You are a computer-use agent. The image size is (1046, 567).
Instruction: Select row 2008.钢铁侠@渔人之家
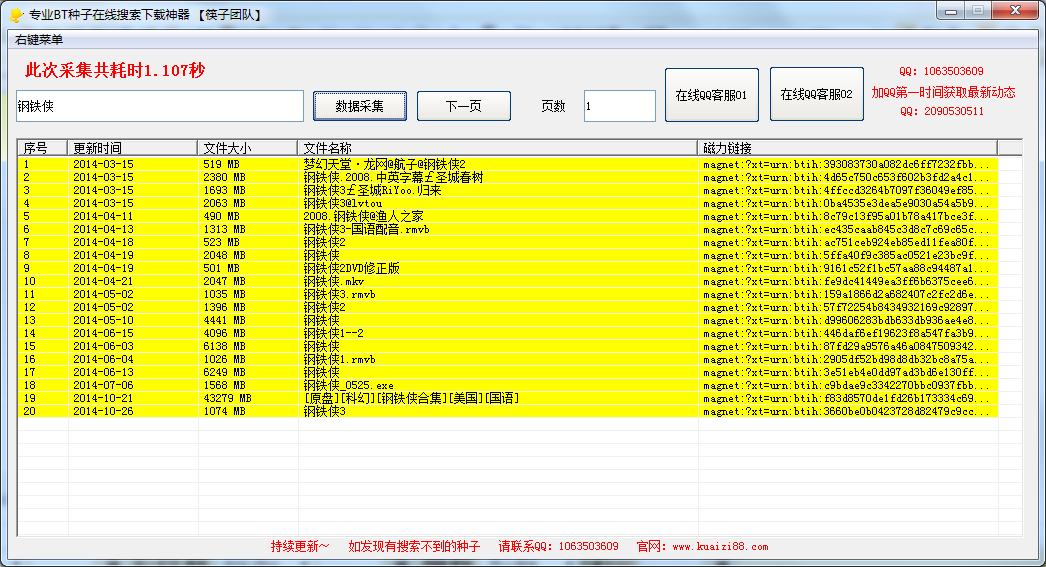coord(508,216)
